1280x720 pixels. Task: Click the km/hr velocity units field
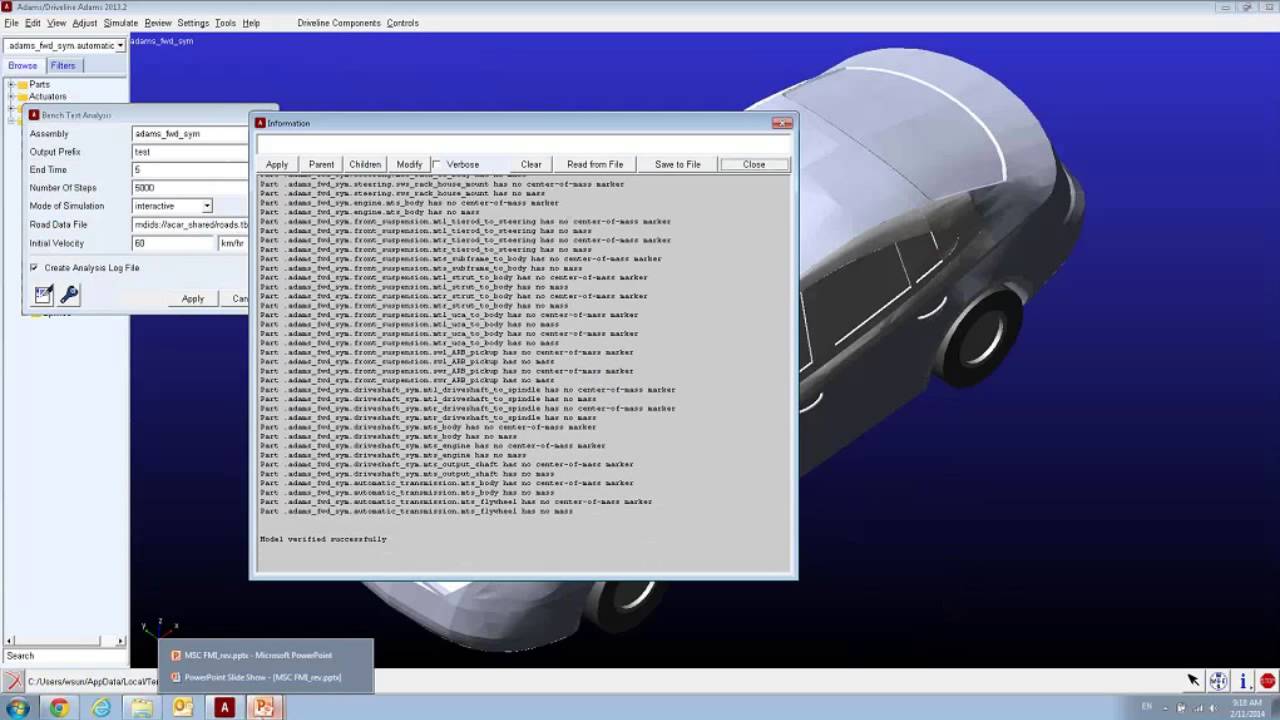coord(233,243)
